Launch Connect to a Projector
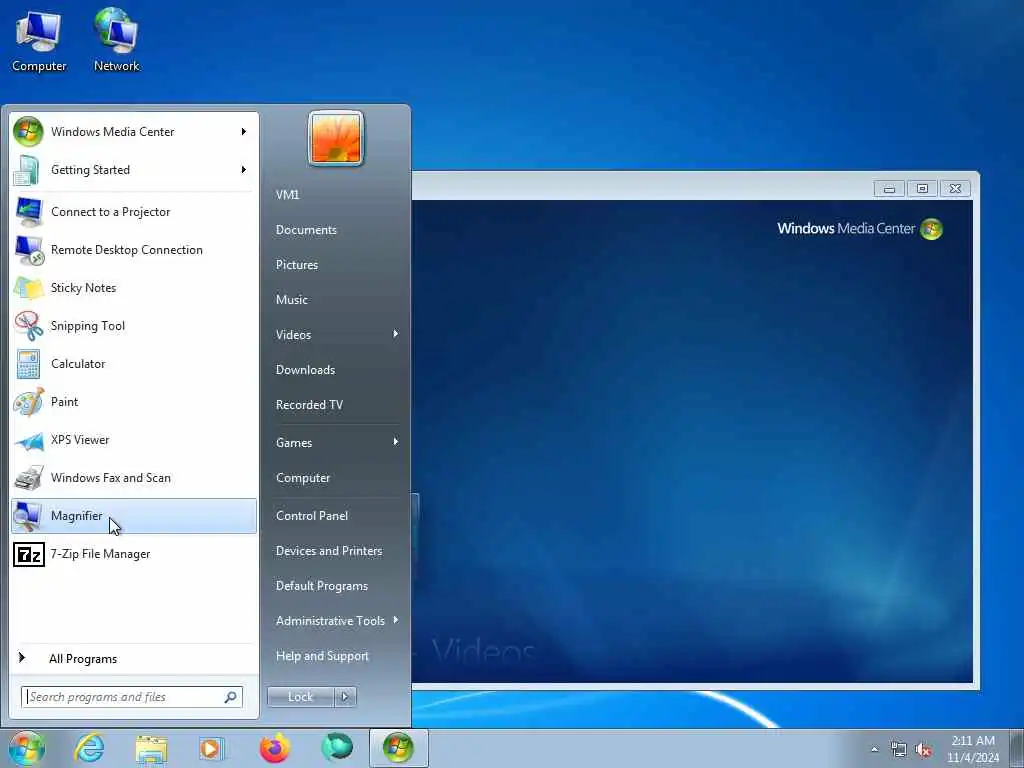The width and height of the screenshot is (1024, 768). [x=134, y=212]
